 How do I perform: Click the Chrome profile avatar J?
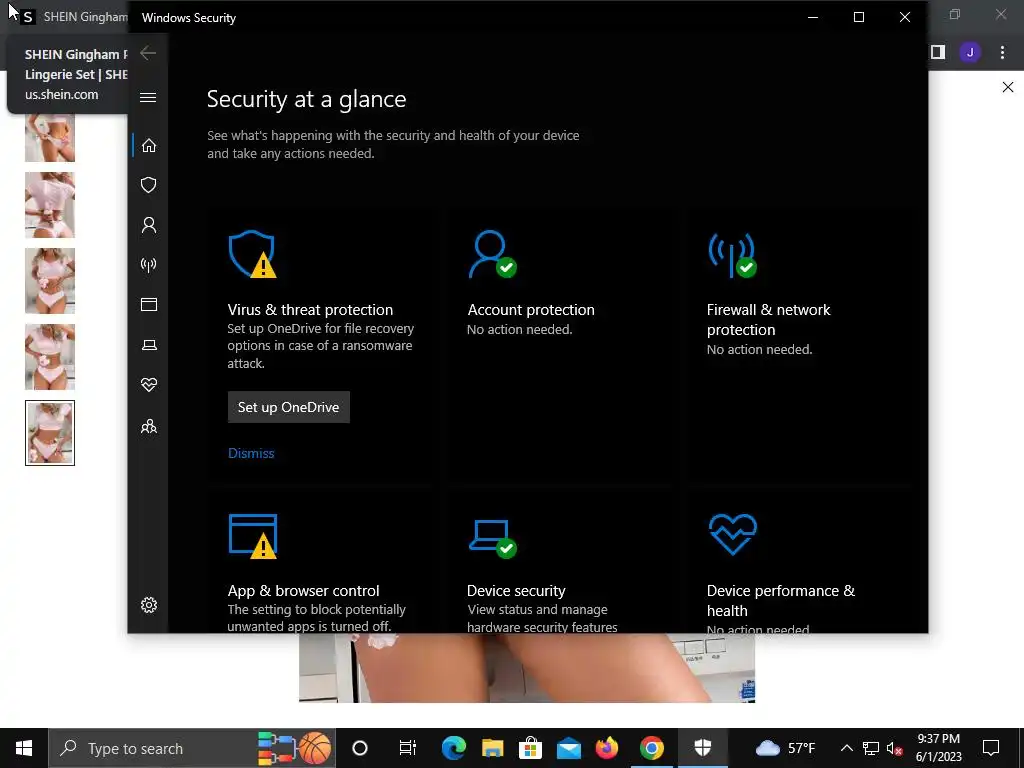970,52
